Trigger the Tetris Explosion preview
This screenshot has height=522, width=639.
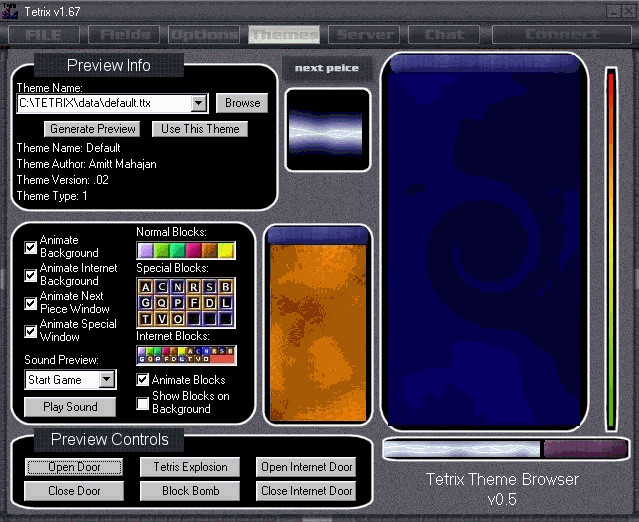(x=190, y=467)
